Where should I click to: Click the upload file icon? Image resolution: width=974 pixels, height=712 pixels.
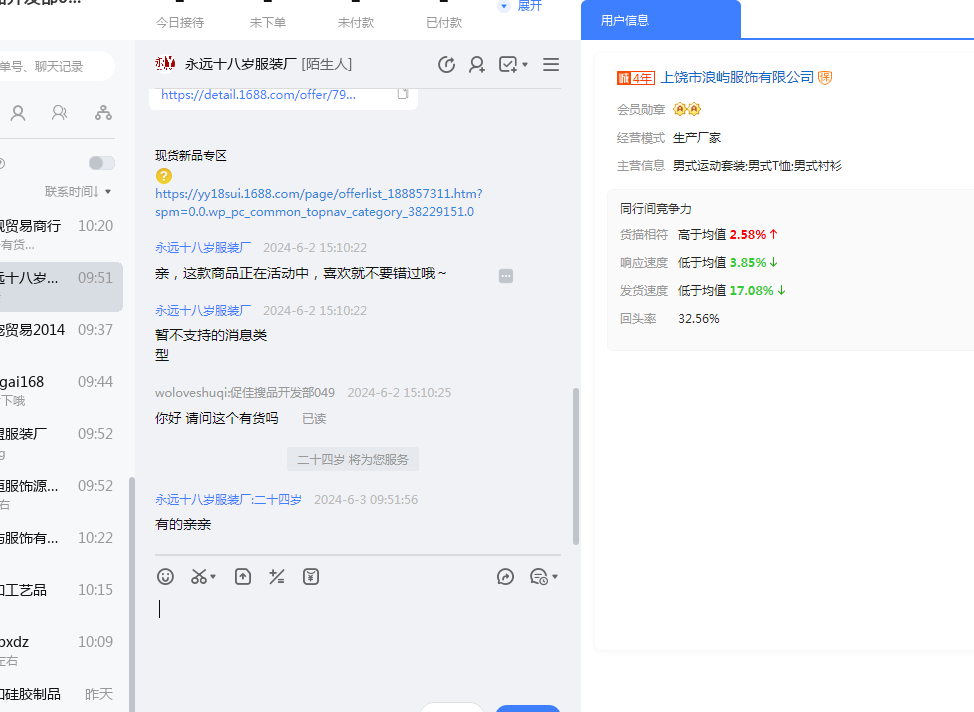[x=243, y=577]
